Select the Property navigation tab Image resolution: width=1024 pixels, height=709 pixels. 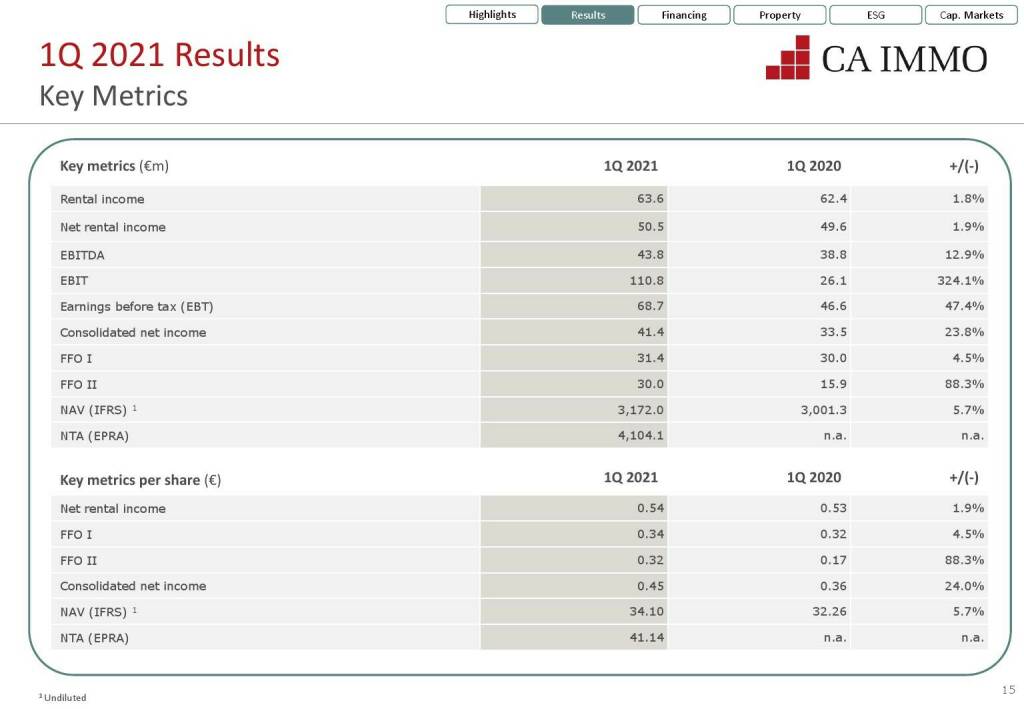point(780,15)
